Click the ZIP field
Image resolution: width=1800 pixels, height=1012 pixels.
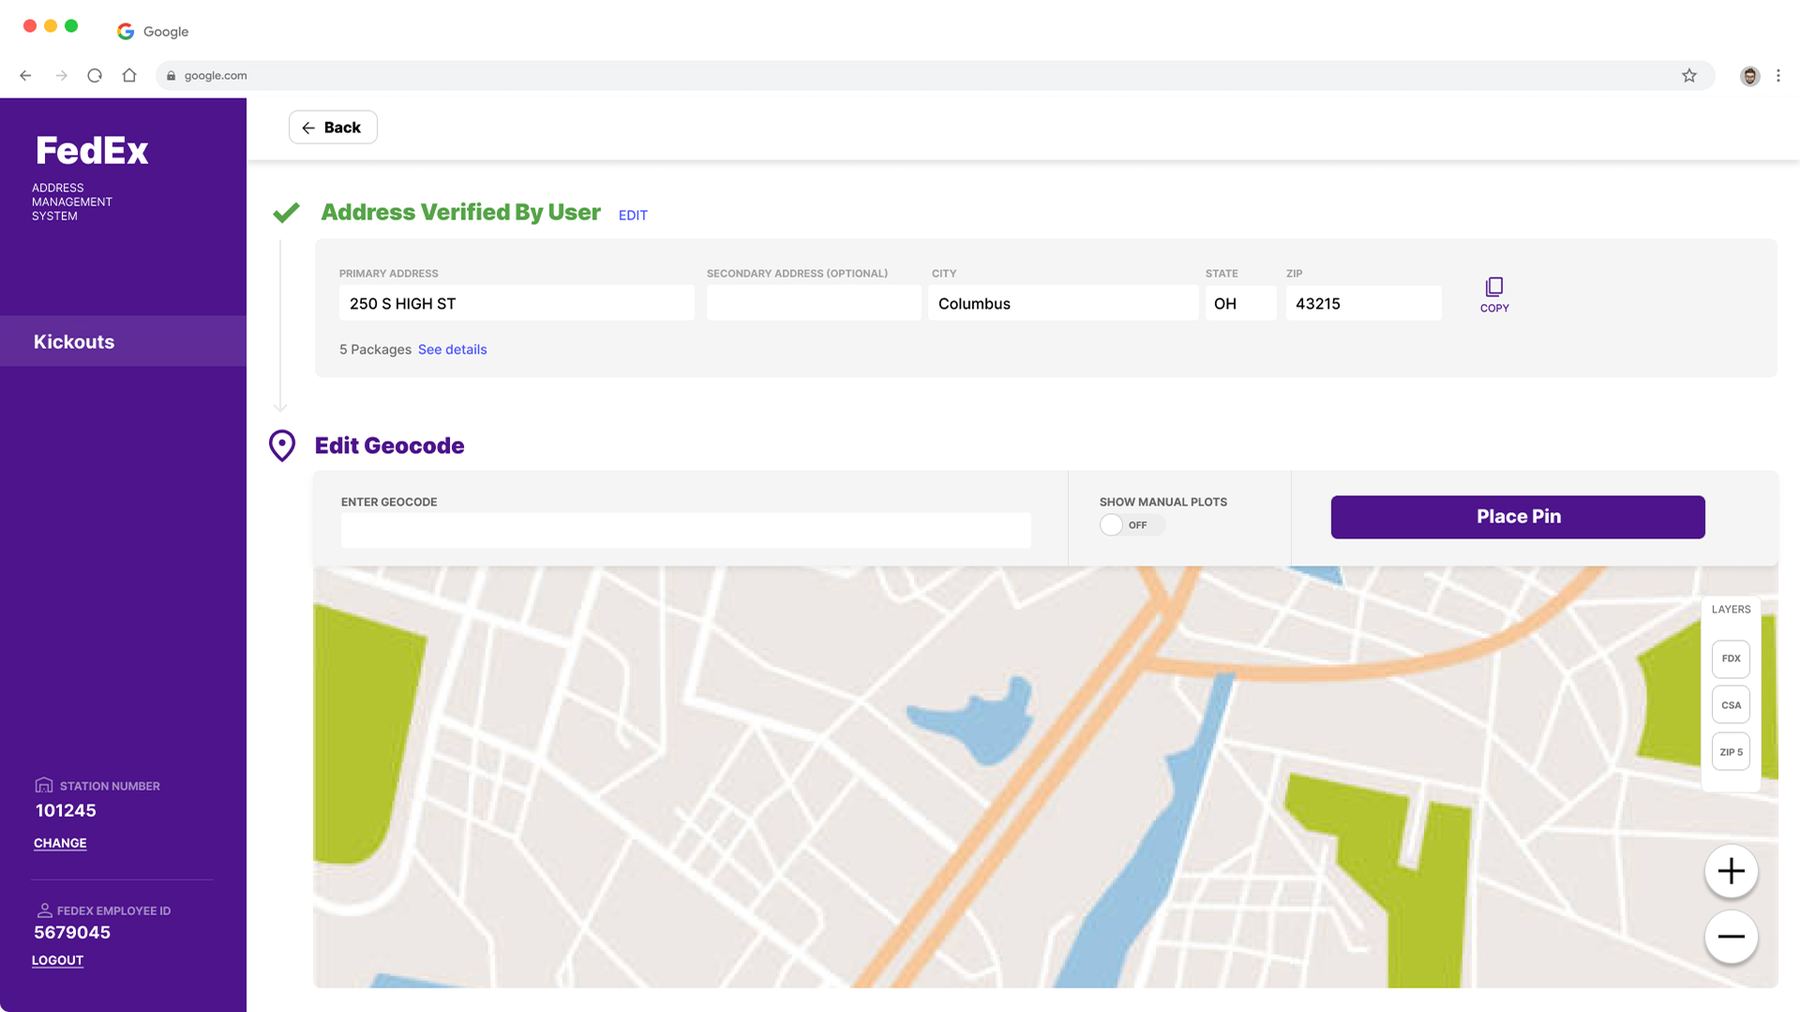click(x=1364, y=303)
